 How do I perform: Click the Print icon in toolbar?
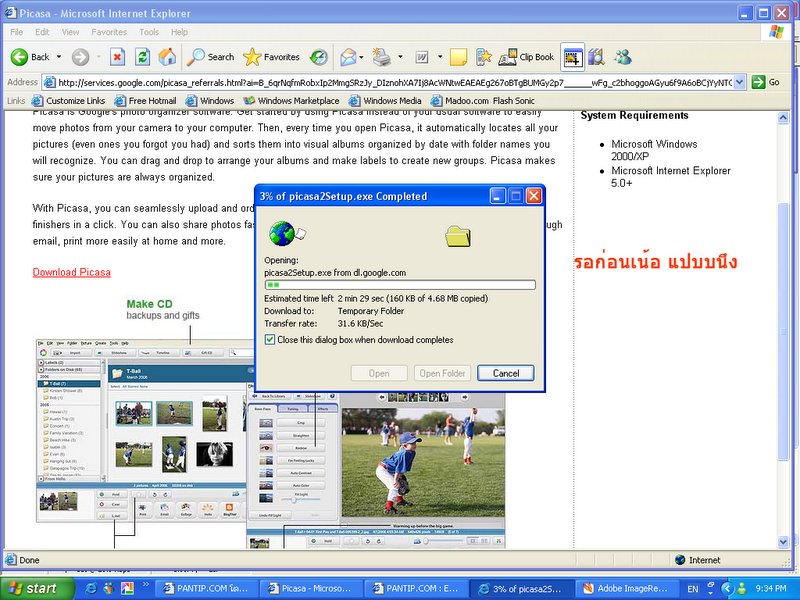click(x=381, y=57)
